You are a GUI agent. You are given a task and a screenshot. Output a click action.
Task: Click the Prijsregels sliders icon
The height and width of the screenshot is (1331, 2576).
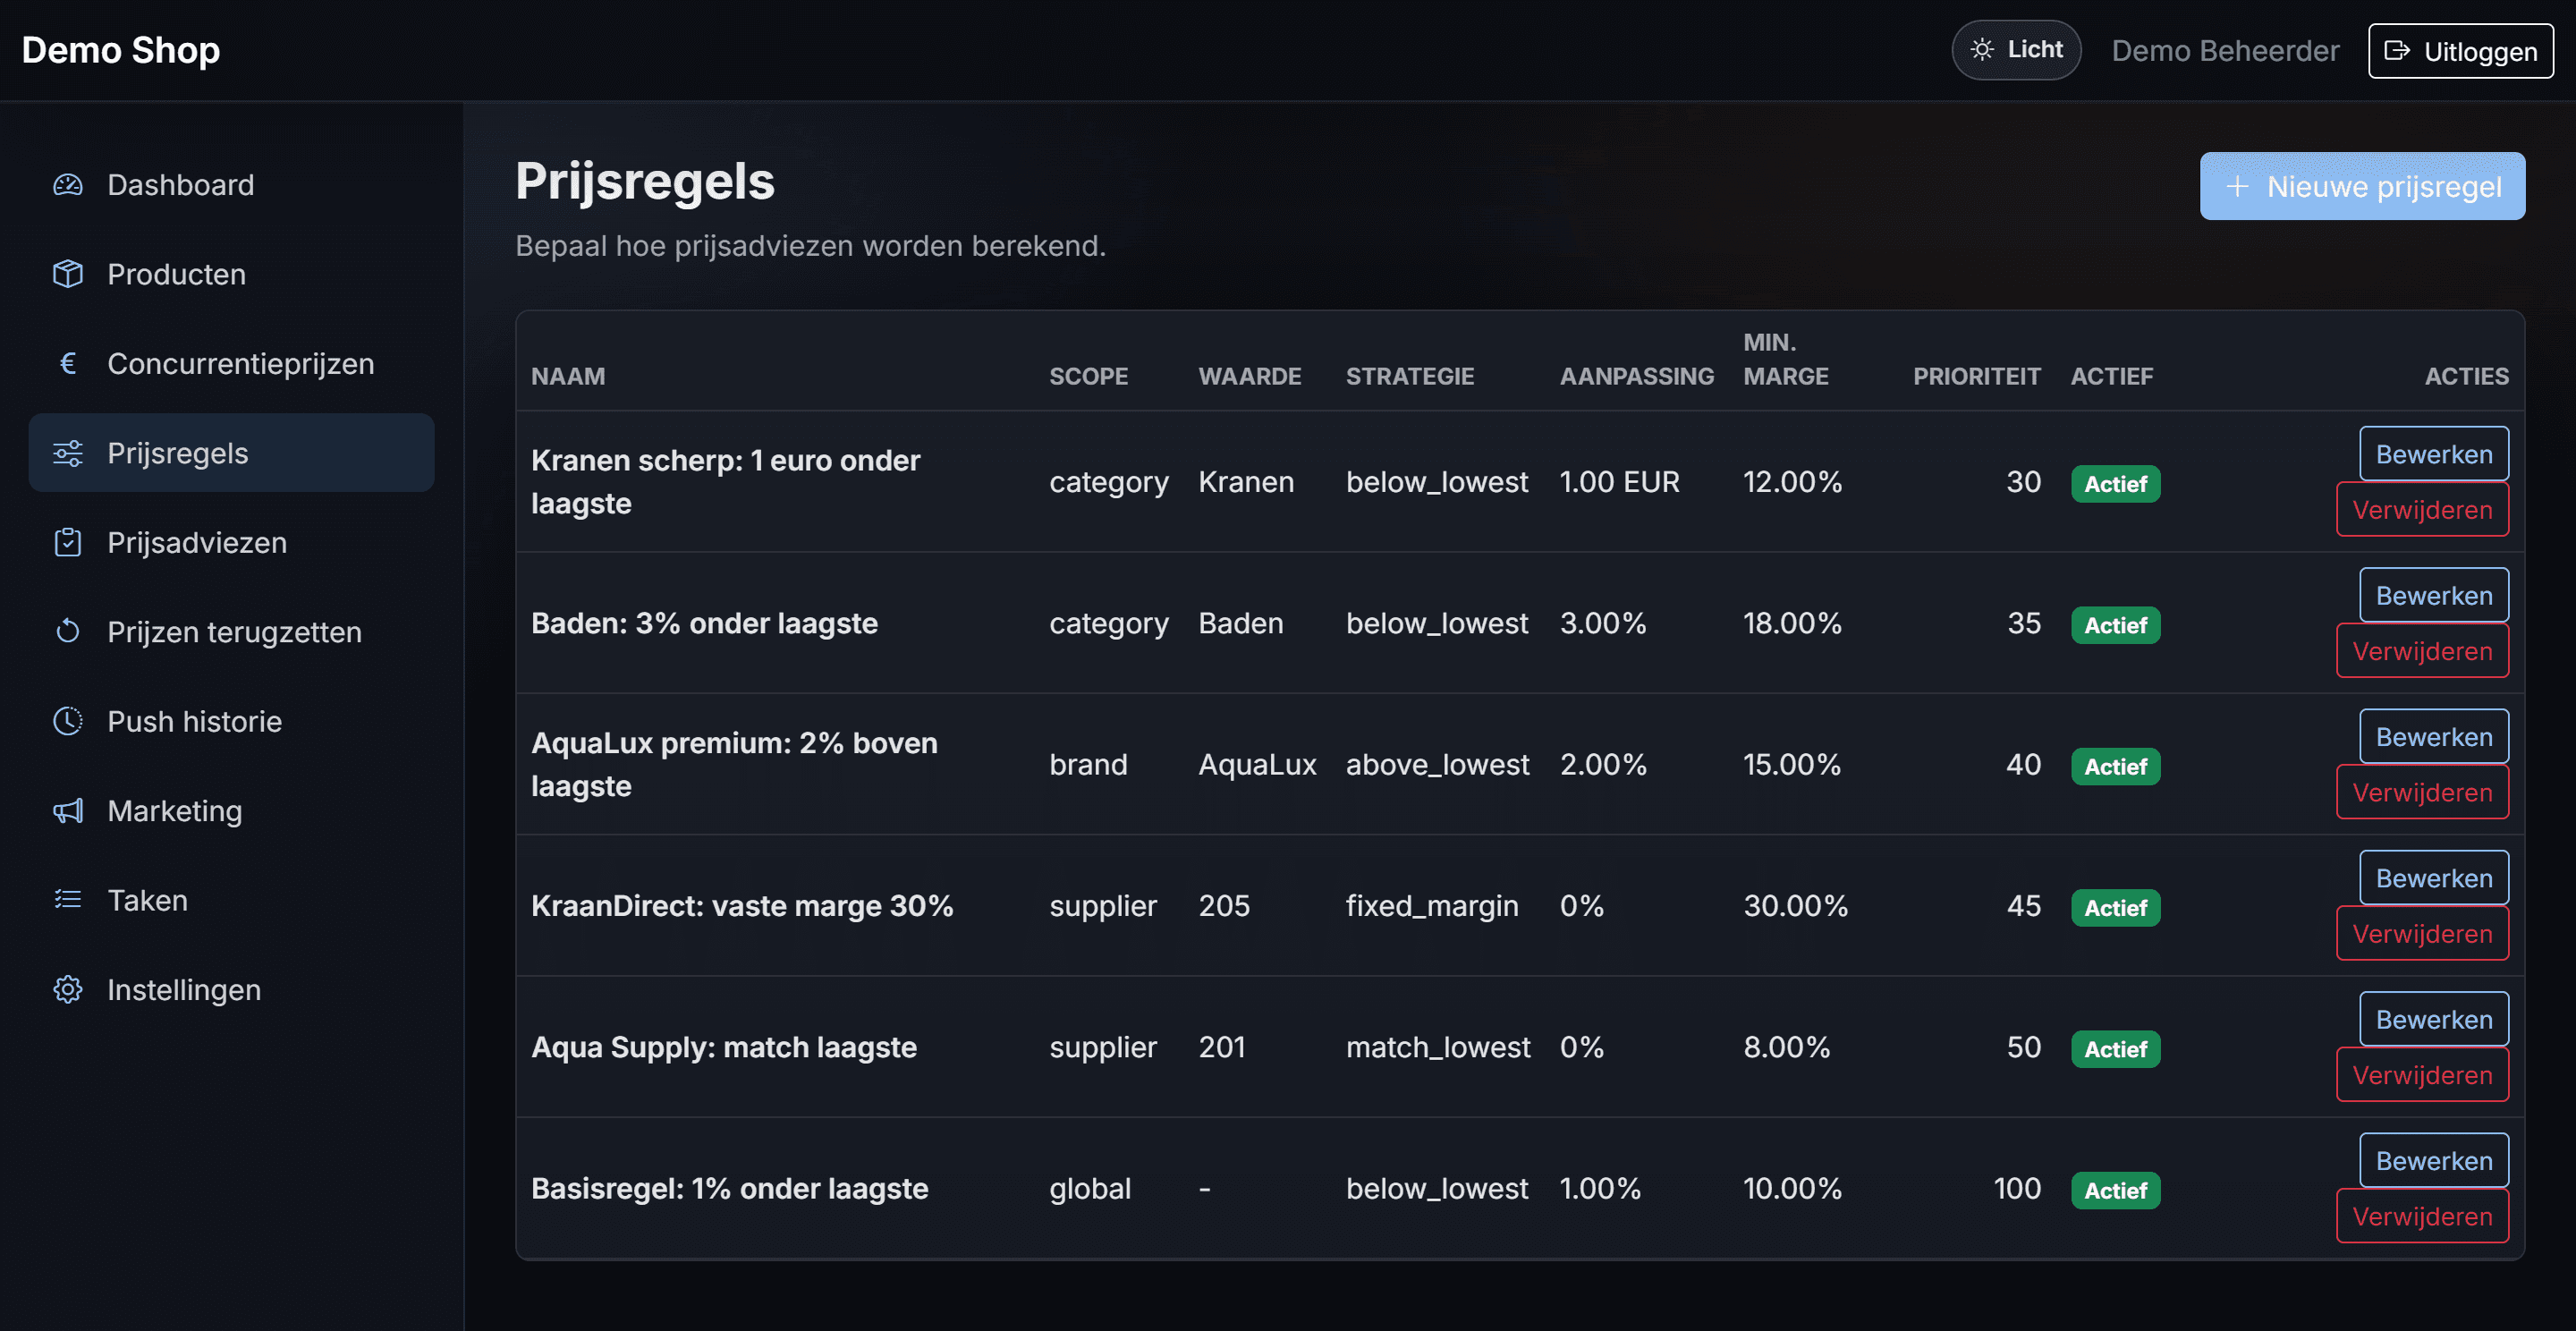click(68, 453)
